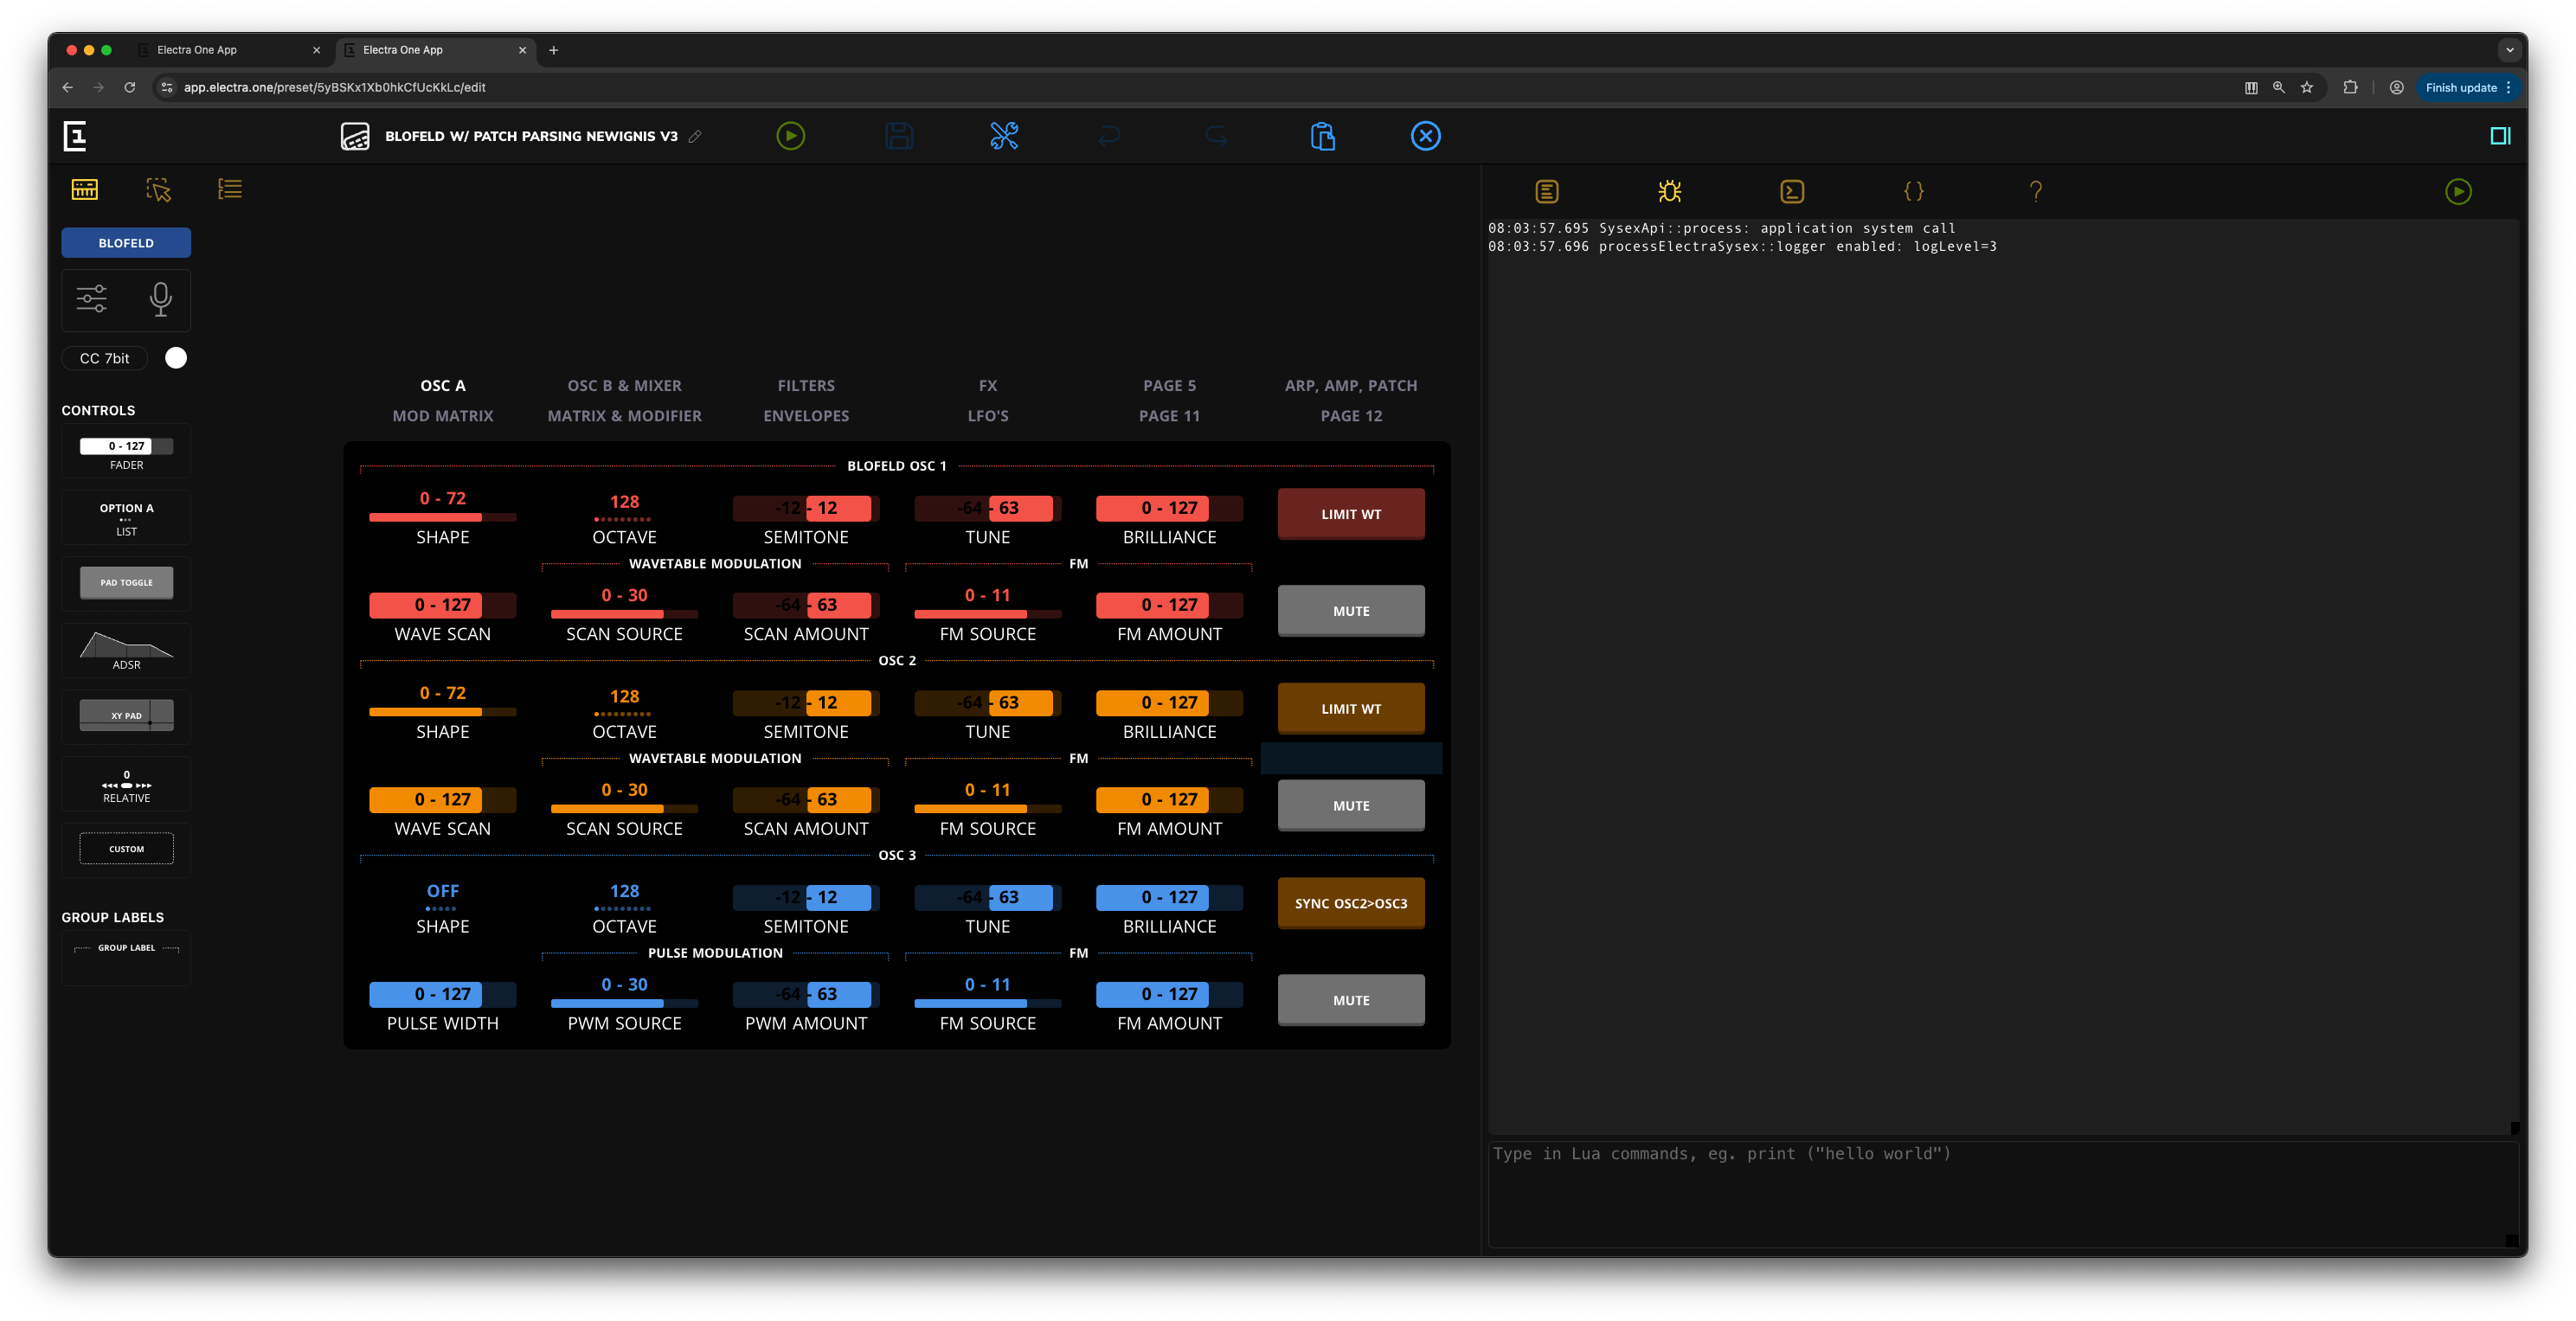Click the green play preset icon in toolbar
The width and height of the screenshot is (2576, 1321).
790,136
